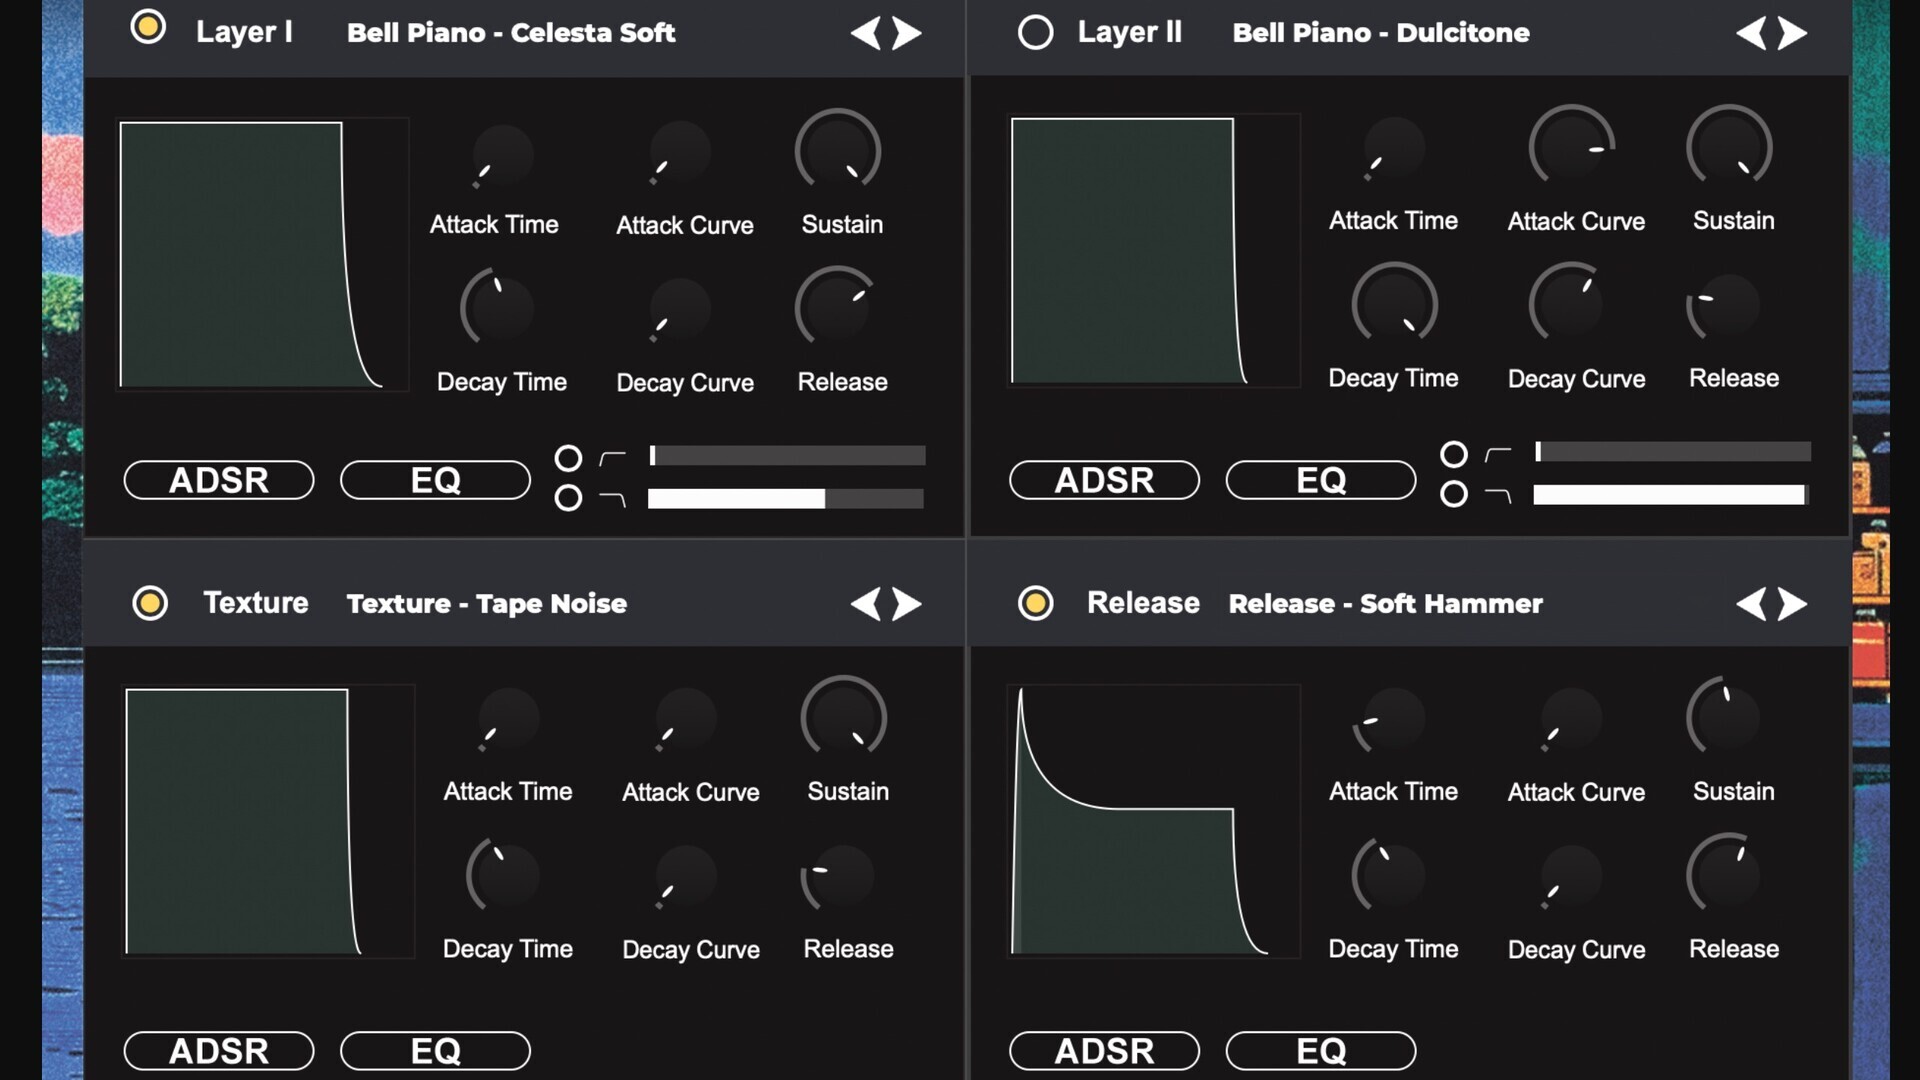
Task: Enable the Layer II power toggle
Action: pos(1035,32)
